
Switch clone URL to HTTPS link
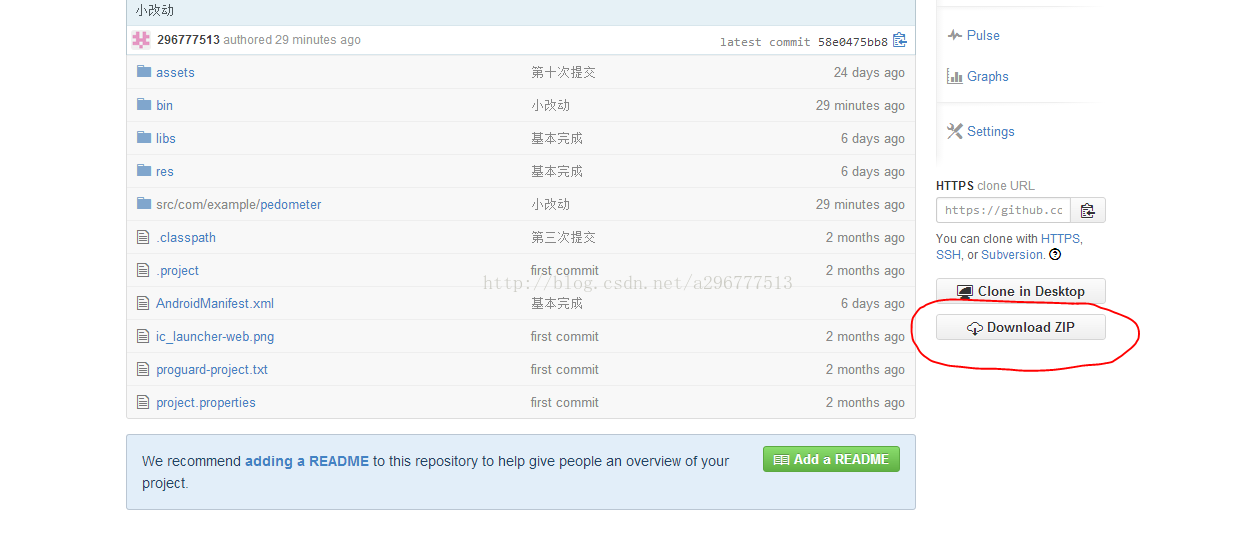[x=1060, y=239]
